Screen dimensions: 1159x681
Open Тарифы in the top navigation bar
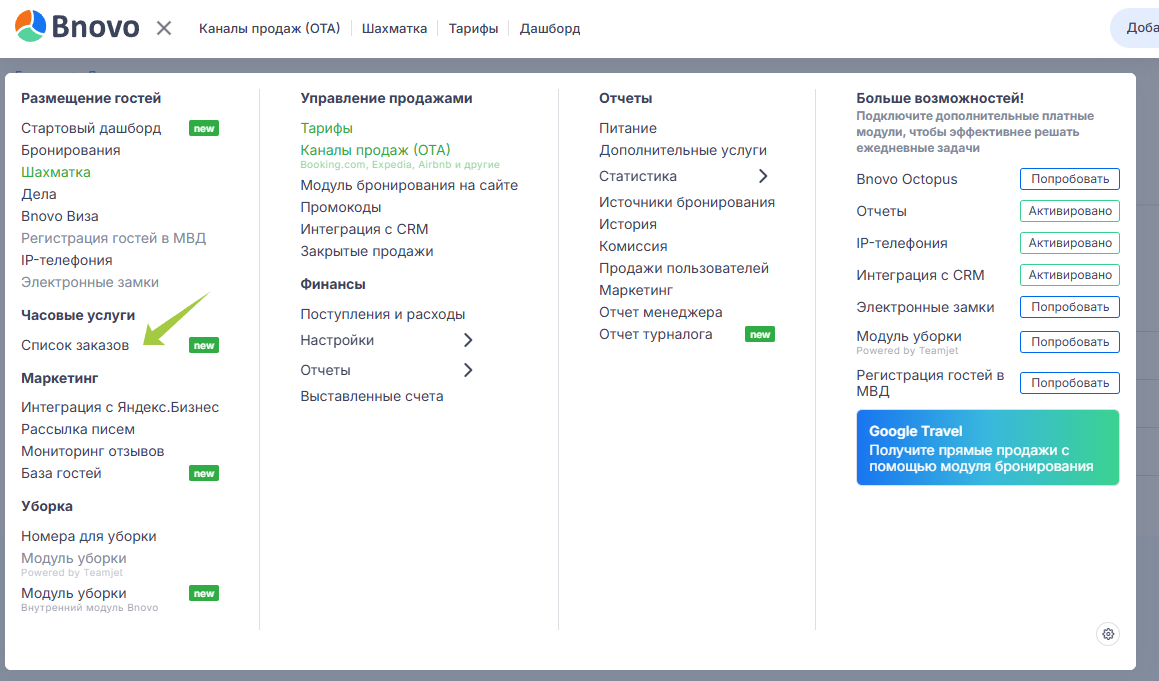click(473, 28)
